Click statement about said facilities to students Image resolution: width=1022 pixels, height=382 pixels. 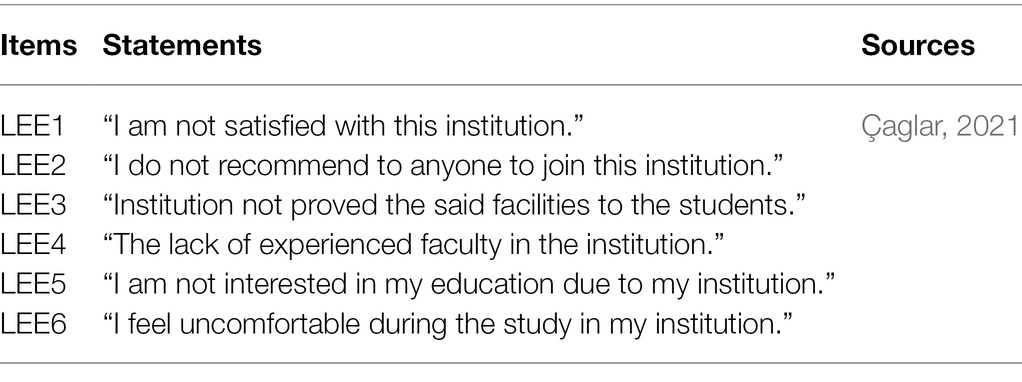[x=454, y=206]
